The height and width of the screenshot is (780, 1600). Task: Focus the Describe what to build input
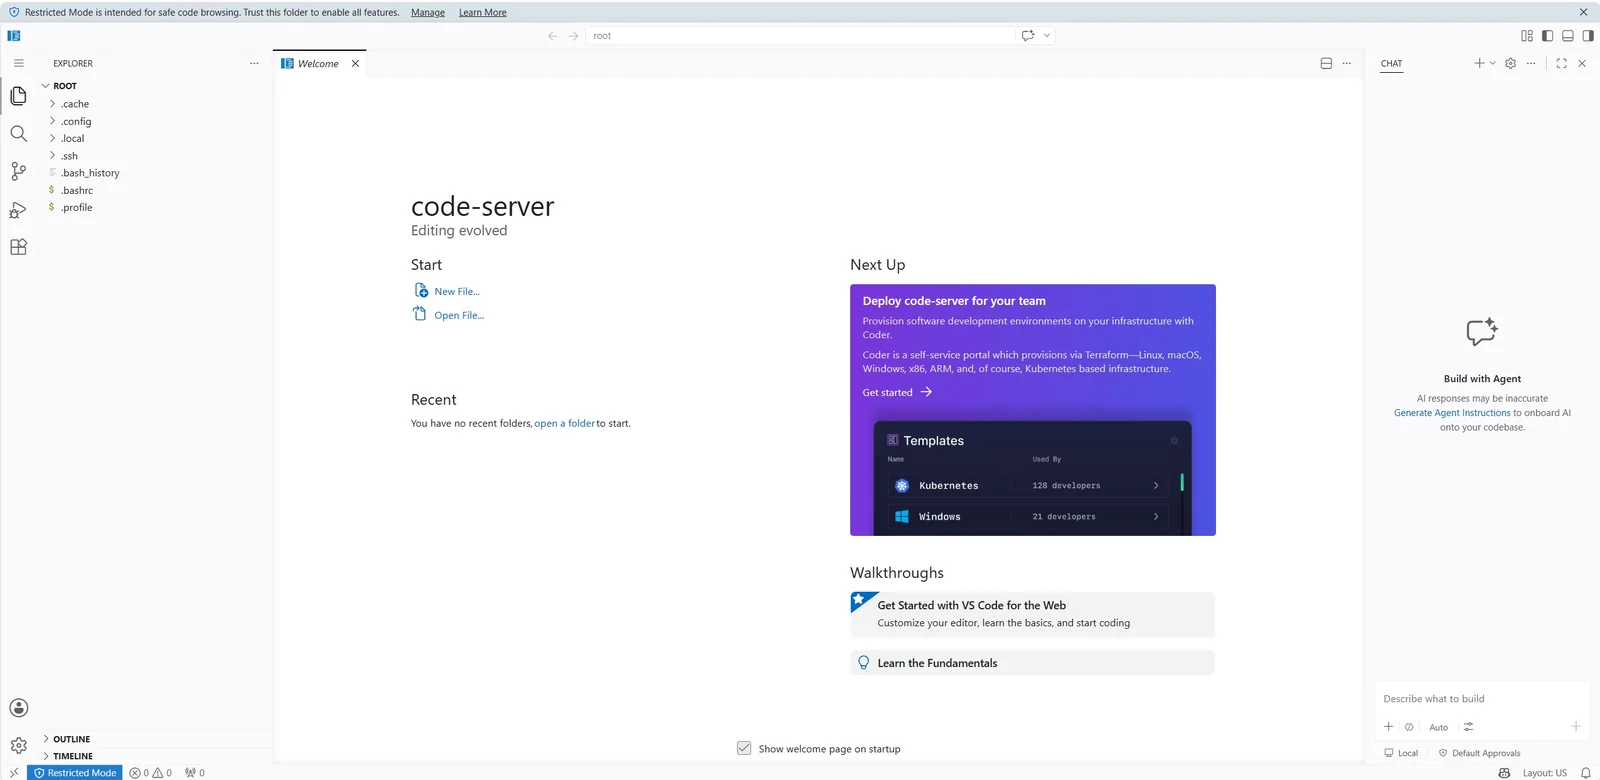coord(1482,699)
